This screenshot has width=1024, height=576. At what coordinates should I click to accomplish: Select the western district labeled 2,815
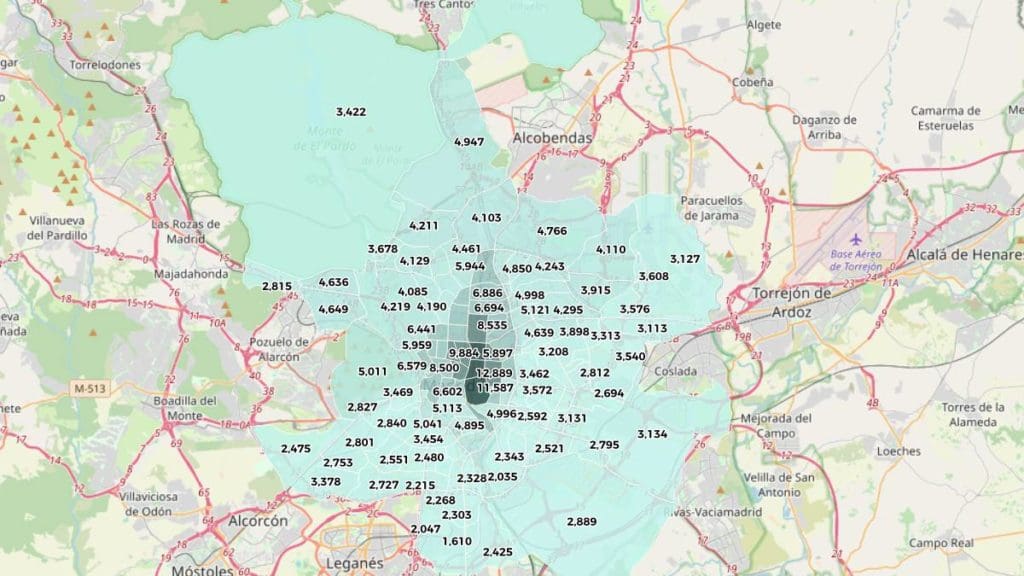pos(277,286)
